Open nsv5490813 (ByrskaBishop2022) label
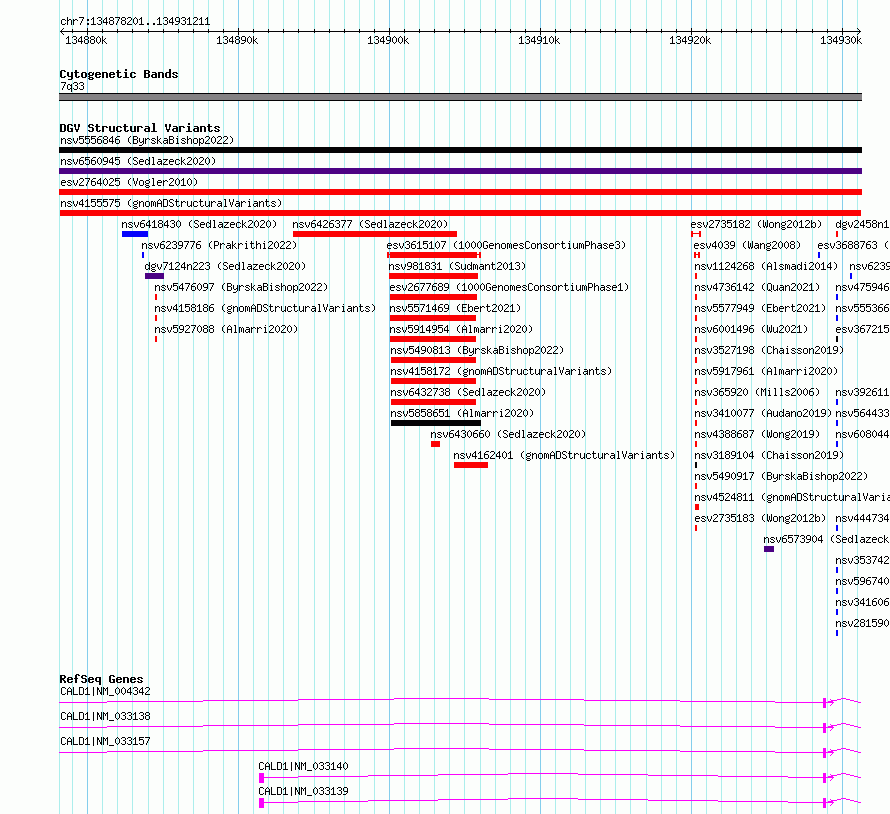This screenshot has width=890, height=814. 477,350
